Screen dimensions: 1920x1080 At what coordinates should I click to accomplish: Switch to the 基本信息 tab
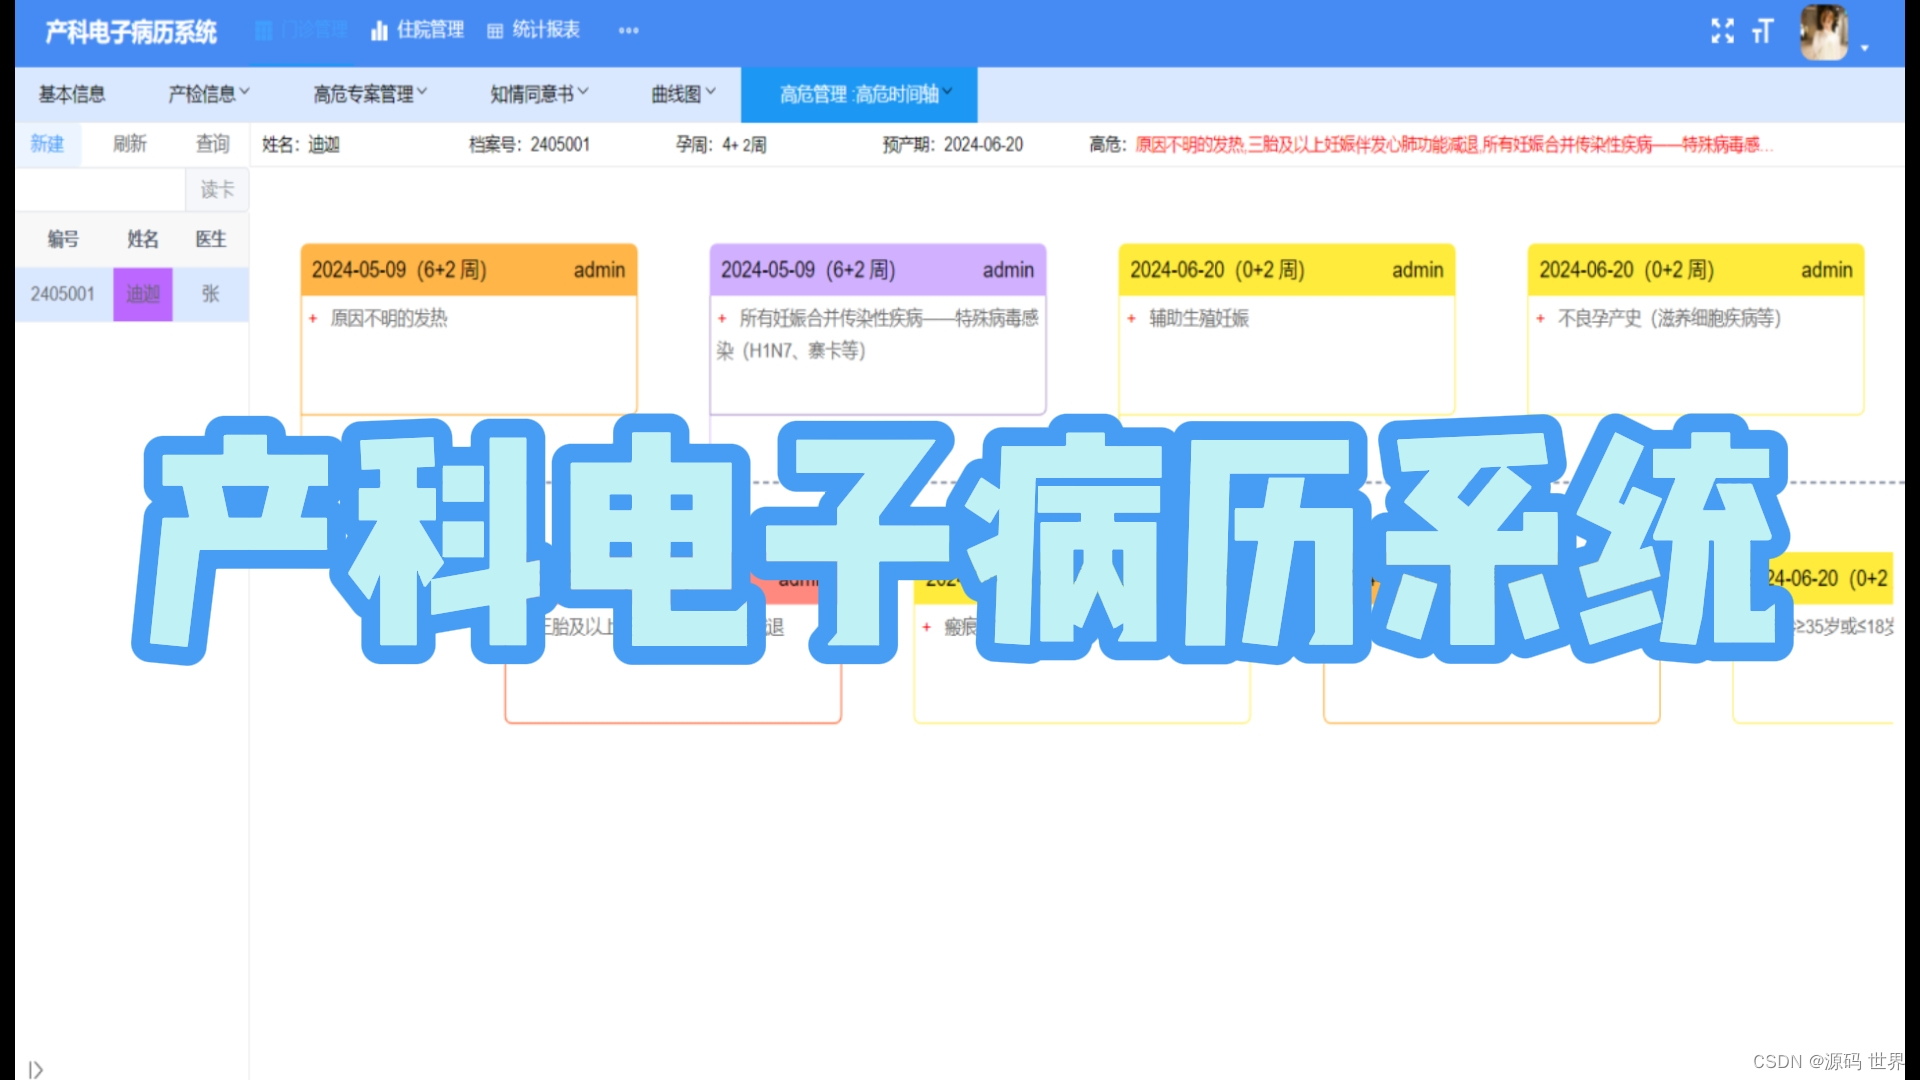[x=72, y=94]
